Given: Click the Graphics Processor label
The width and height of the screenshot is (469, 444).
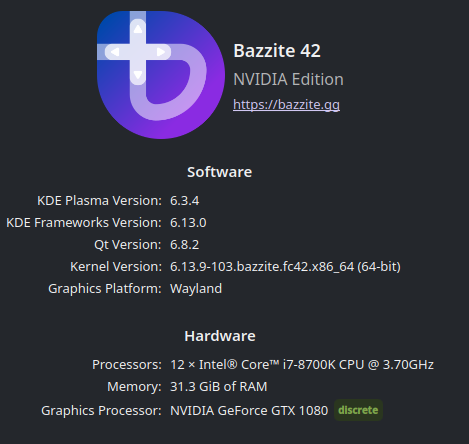Looking at the screenshot, I should pyautogui.click(x=101, y=411).
